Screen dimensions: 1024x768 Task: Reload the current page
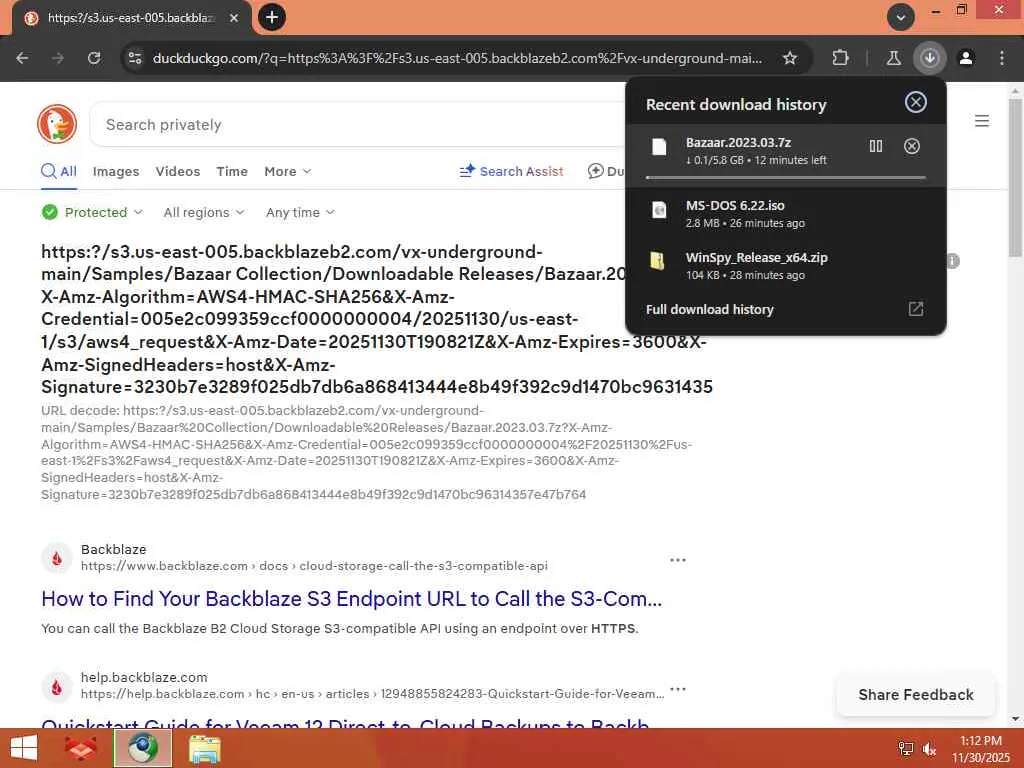(x=94, y=58)
